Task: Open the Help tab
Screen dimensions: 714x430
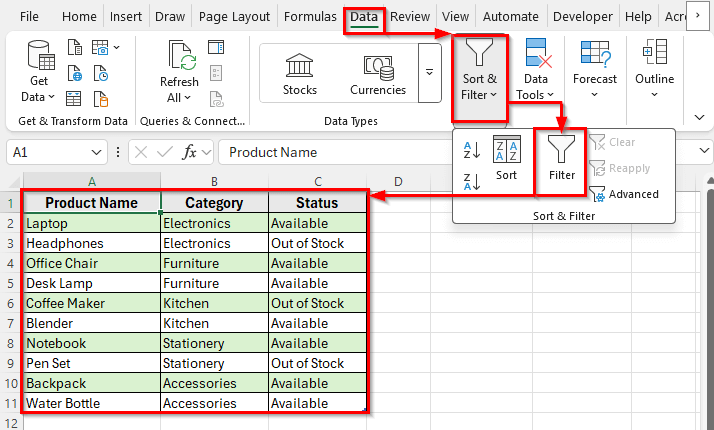Action: pos(638,17)
